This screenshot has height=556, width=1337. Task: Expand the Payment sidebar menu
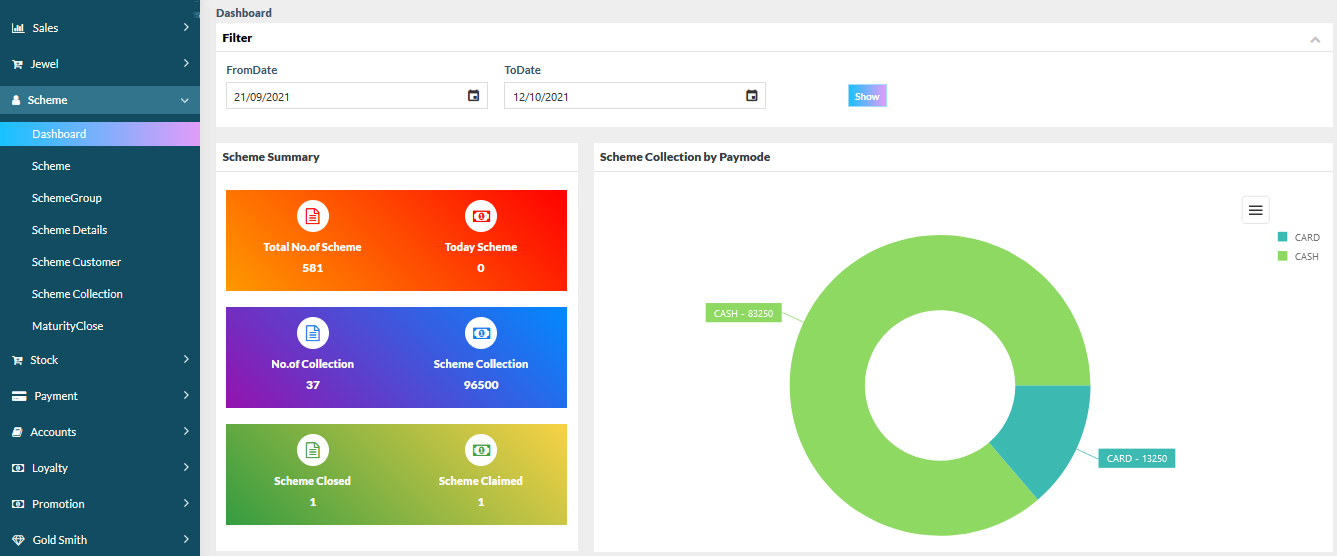click(100, 396)
